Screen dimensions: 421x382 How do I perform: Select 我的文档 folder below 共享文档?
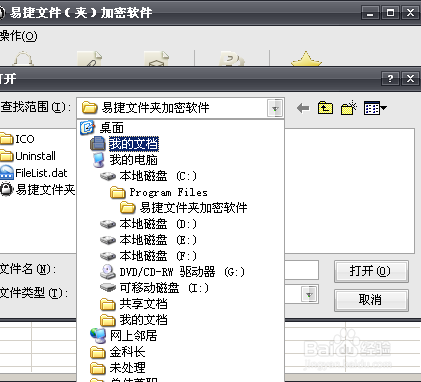pos(134,320)
